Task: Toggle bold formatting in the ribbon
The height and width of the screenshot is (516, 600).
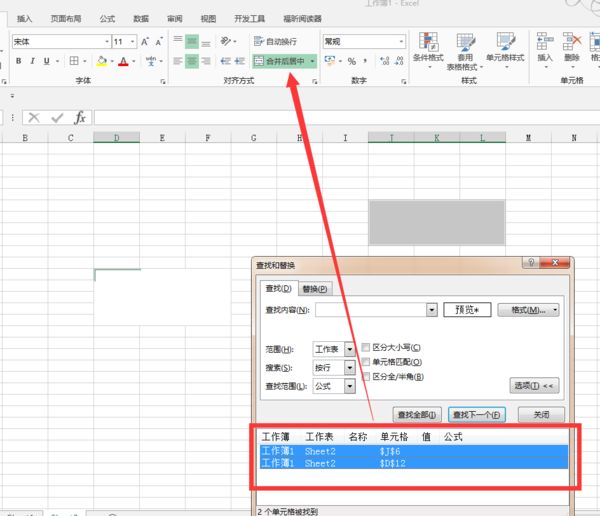Action: (18, 61)
